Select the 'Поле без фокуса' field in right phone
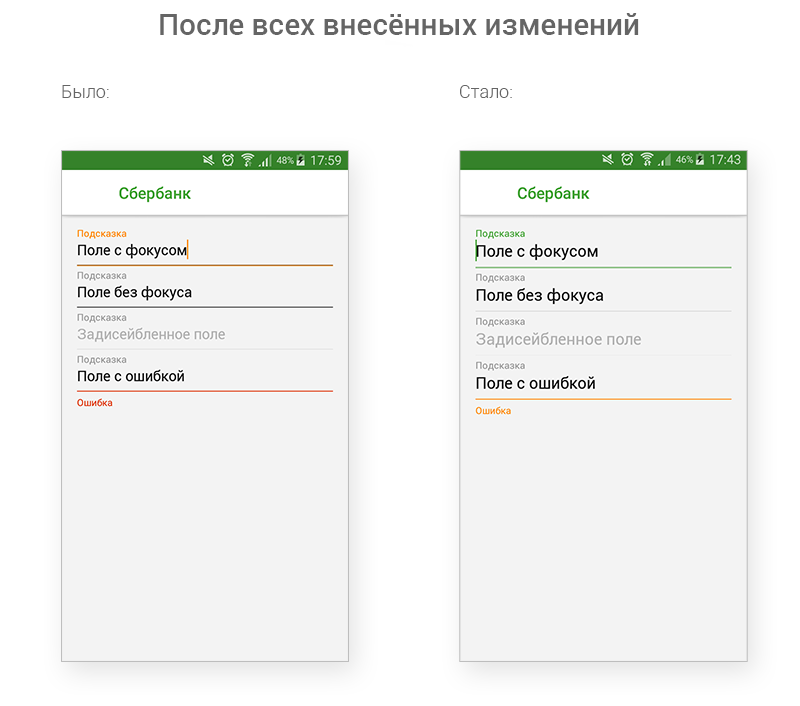Screen dimensions: 800x706 click(x=603, y=295)
